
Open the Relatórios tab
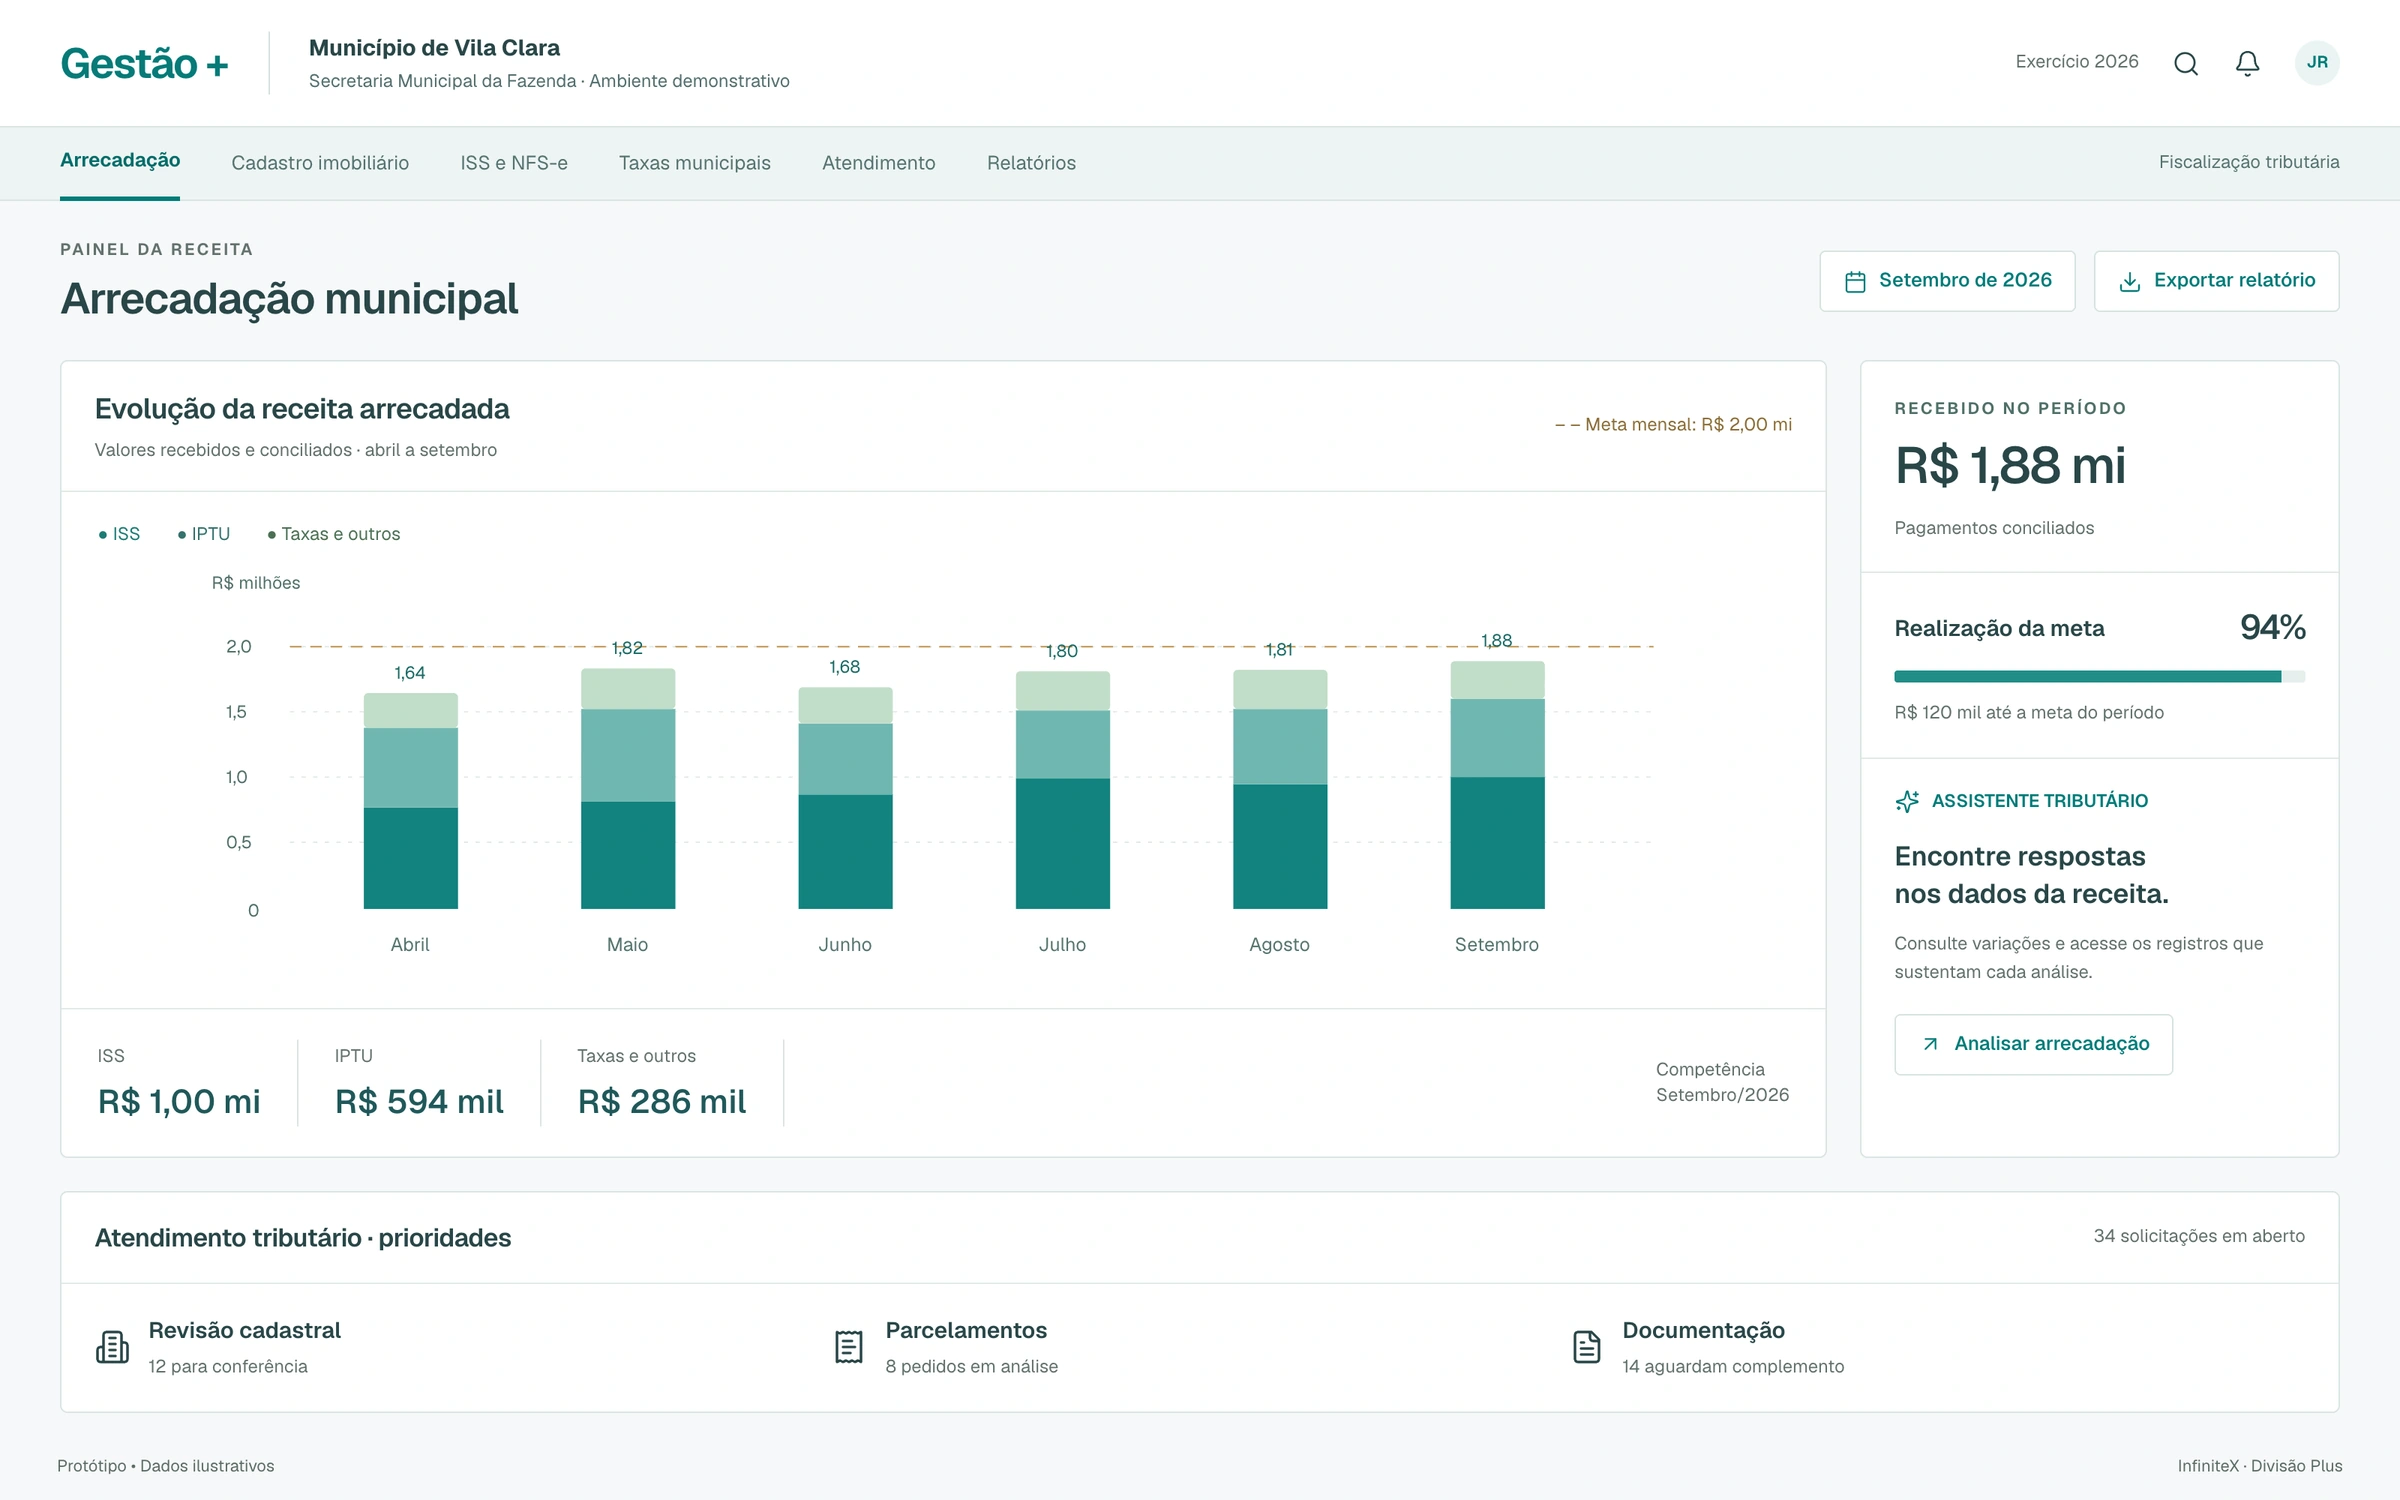(x=1031, y=163)
